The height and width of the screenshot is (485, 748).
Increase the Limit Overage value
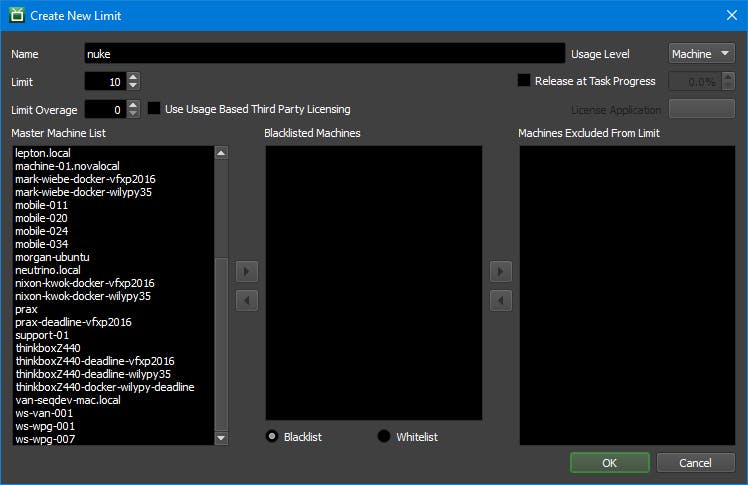pos(134,105)
